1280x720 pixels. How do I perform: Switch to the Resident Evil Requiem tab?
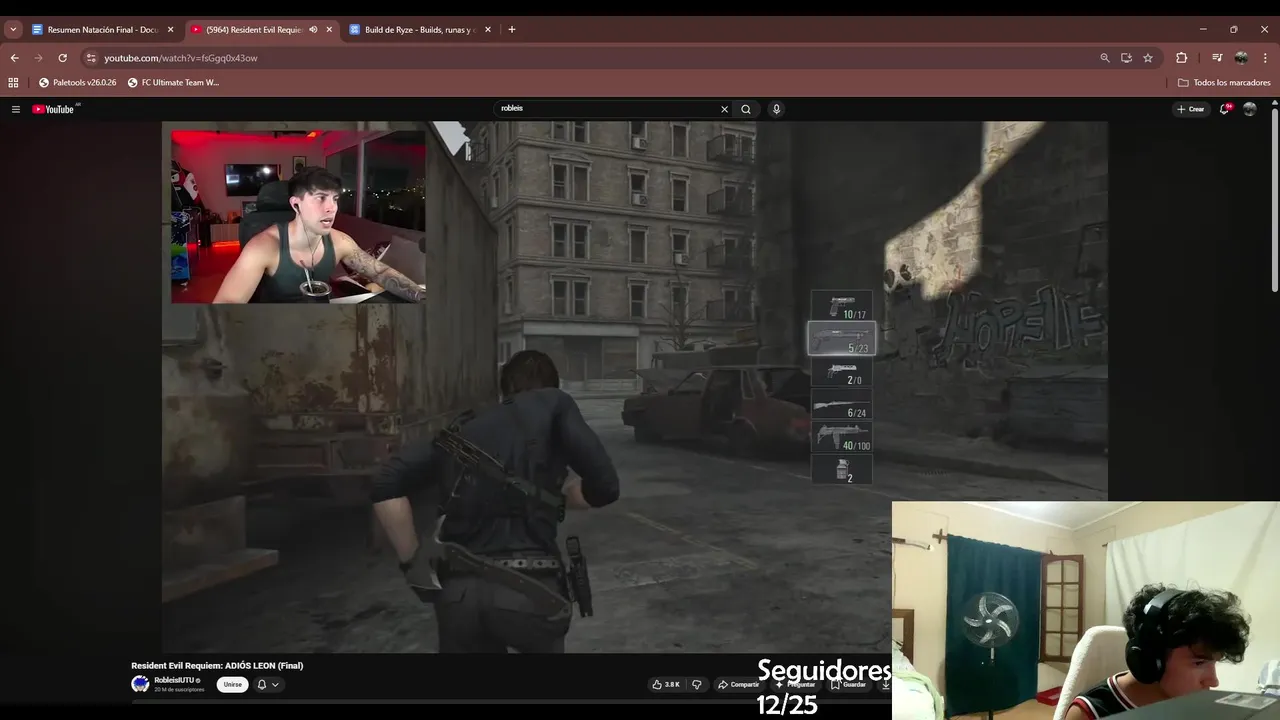click(x=262, y=30)
